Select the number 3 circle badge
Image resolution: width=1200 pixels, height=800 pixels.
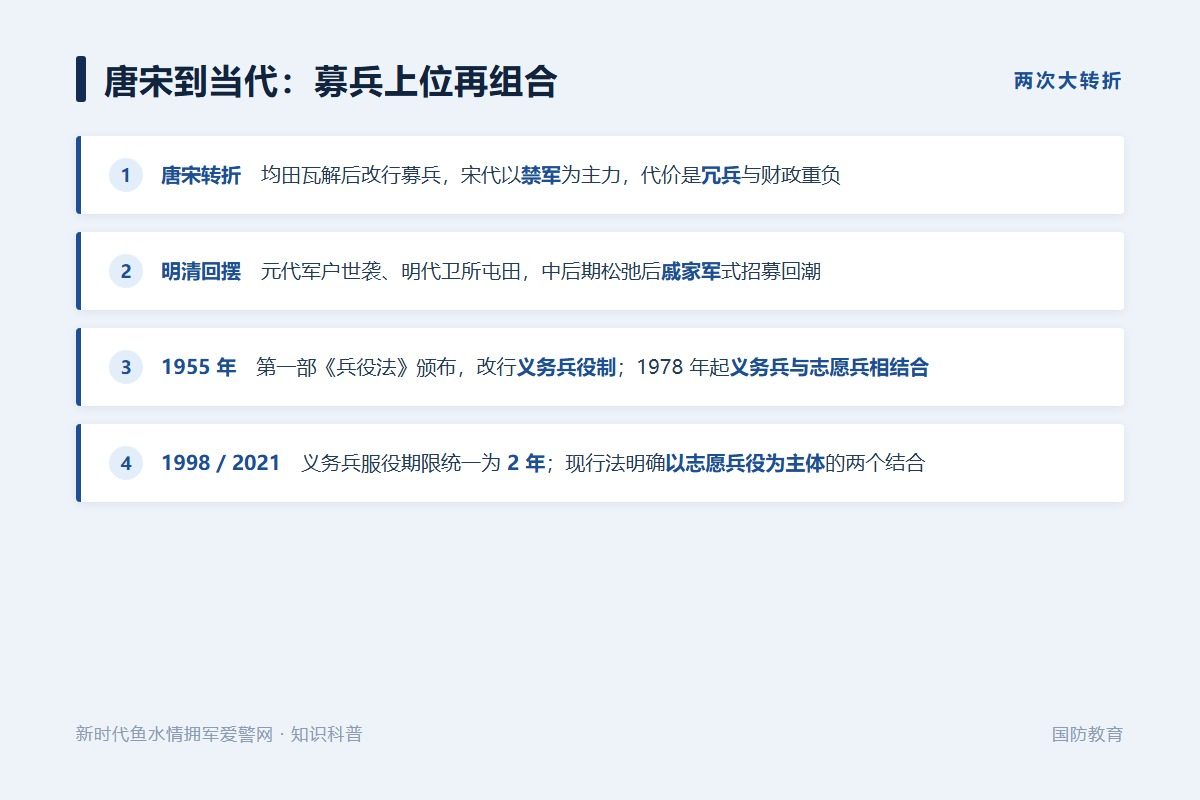[x=126, y=367]
